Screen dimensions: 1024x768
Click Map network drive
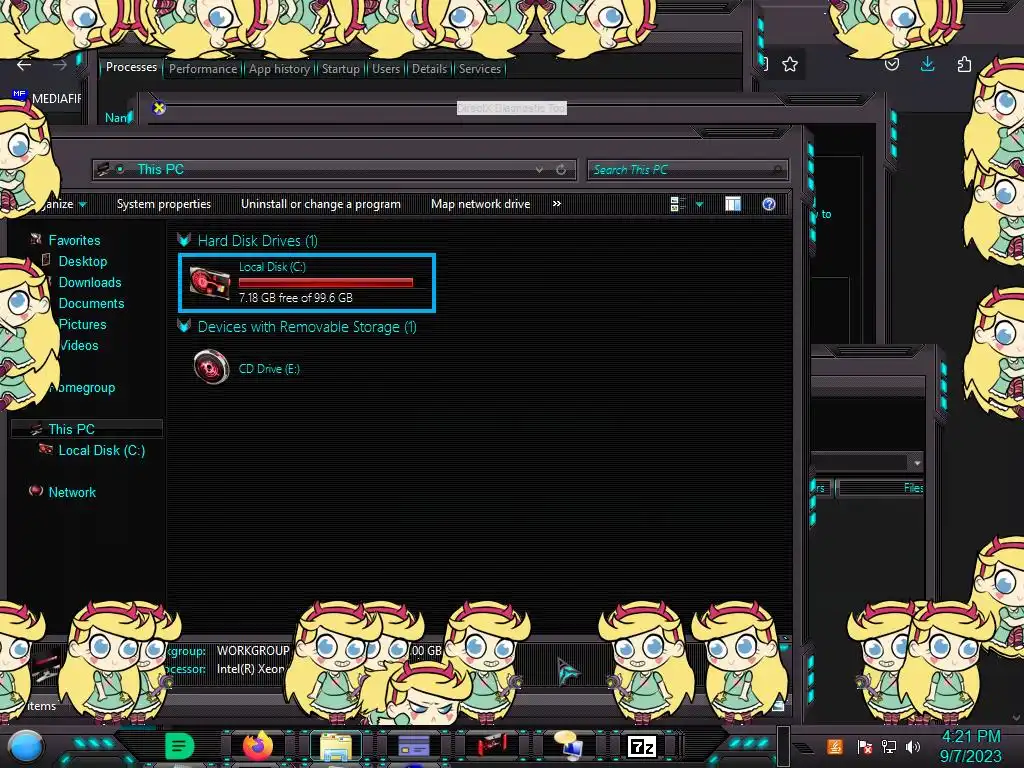point(481,204)
